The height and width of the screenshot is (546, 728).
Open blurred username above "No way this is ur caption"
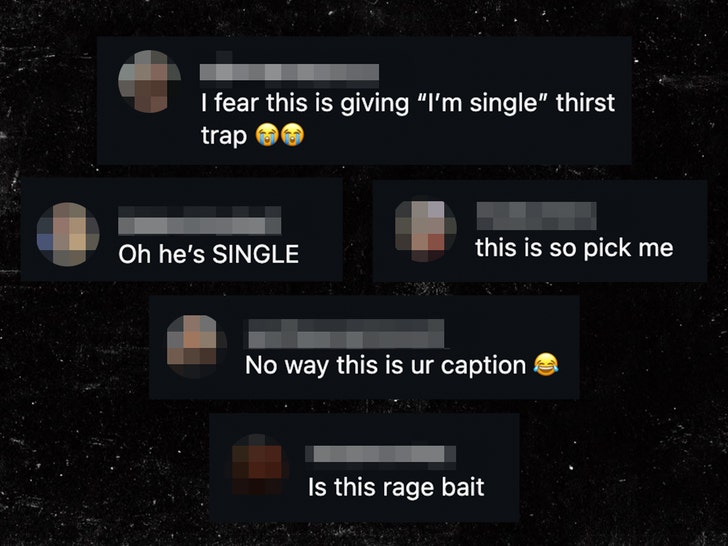click(346, 334)
